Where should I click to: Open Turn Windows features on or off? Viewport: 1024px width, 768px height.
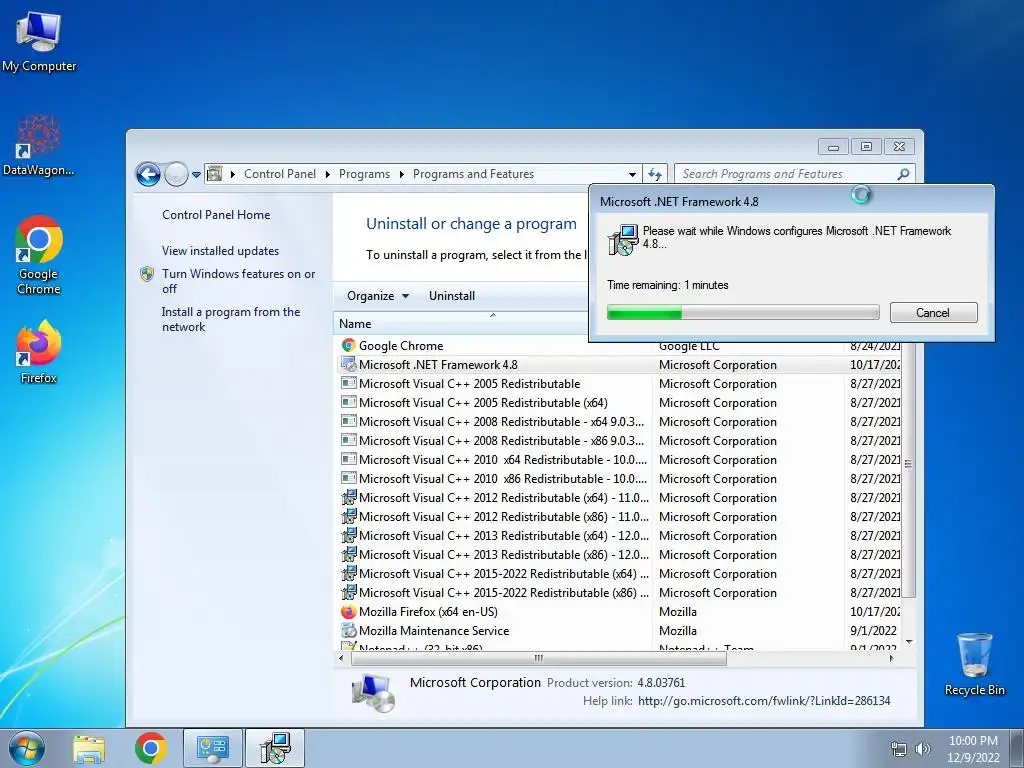(x=238, y=281)
